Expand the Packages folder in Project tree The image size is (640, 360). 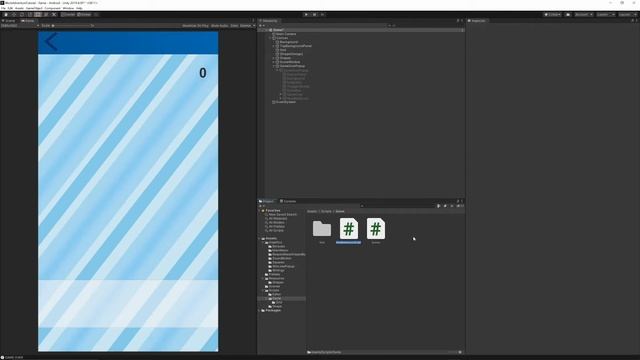[x=260, y=311]
